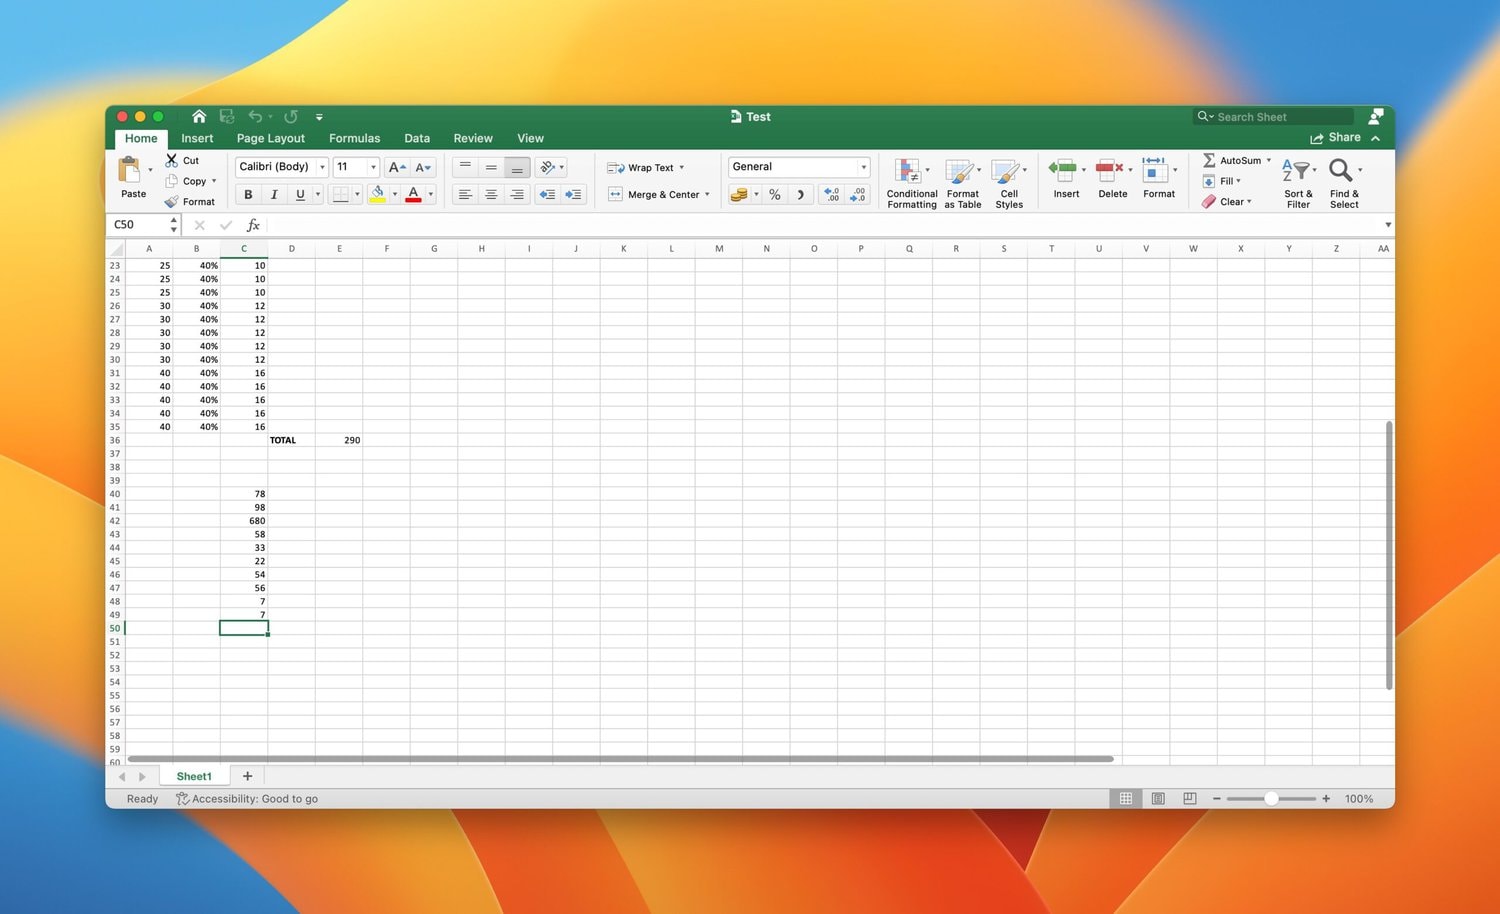Toggle underline formatting

click(299, 194)
